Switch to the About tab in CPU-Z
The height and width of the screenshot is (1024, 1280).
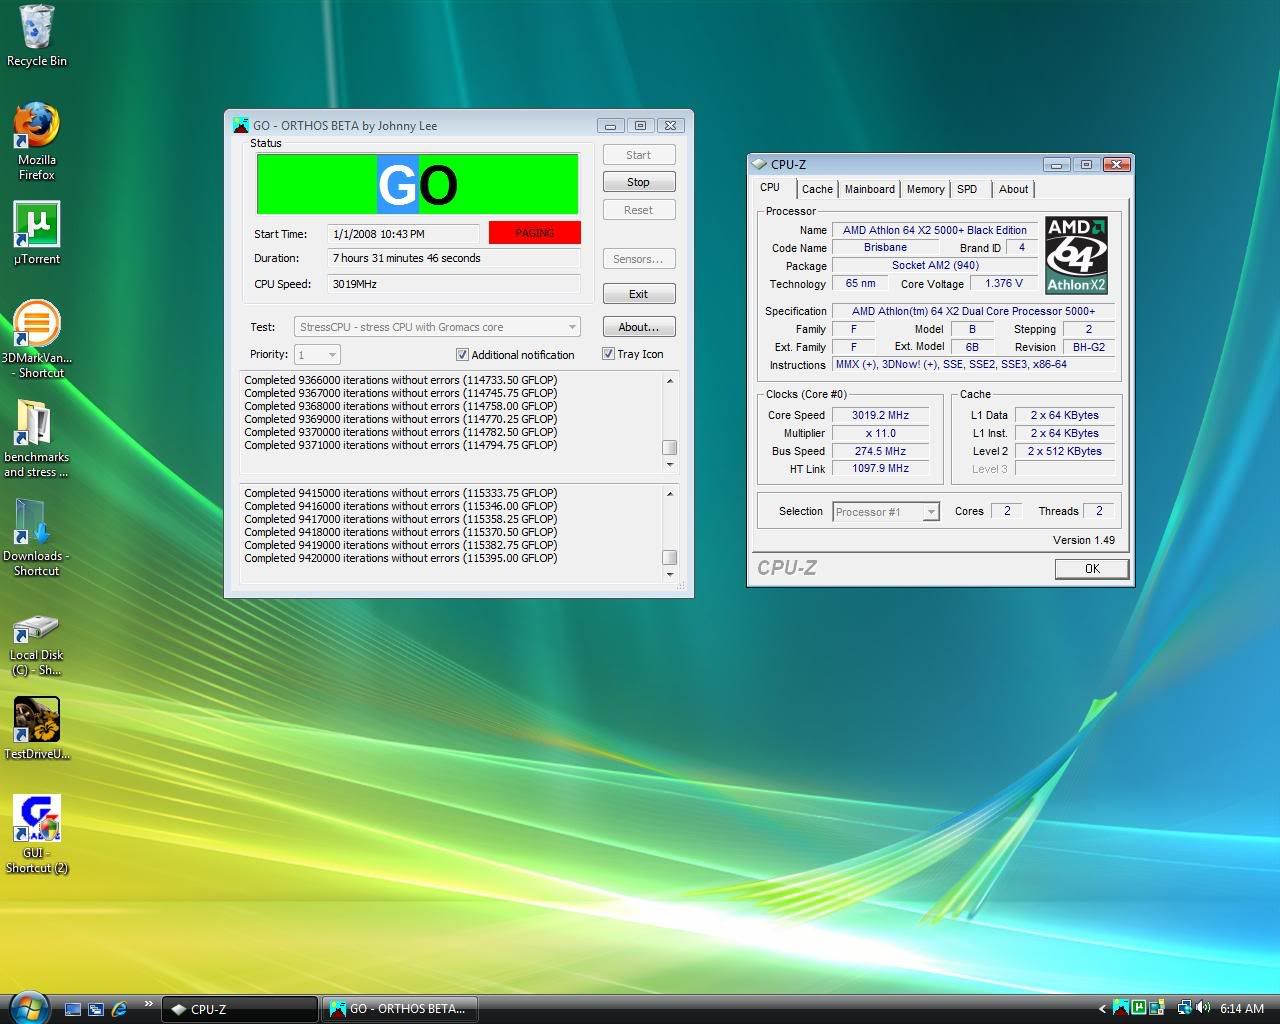(1013, 189)
